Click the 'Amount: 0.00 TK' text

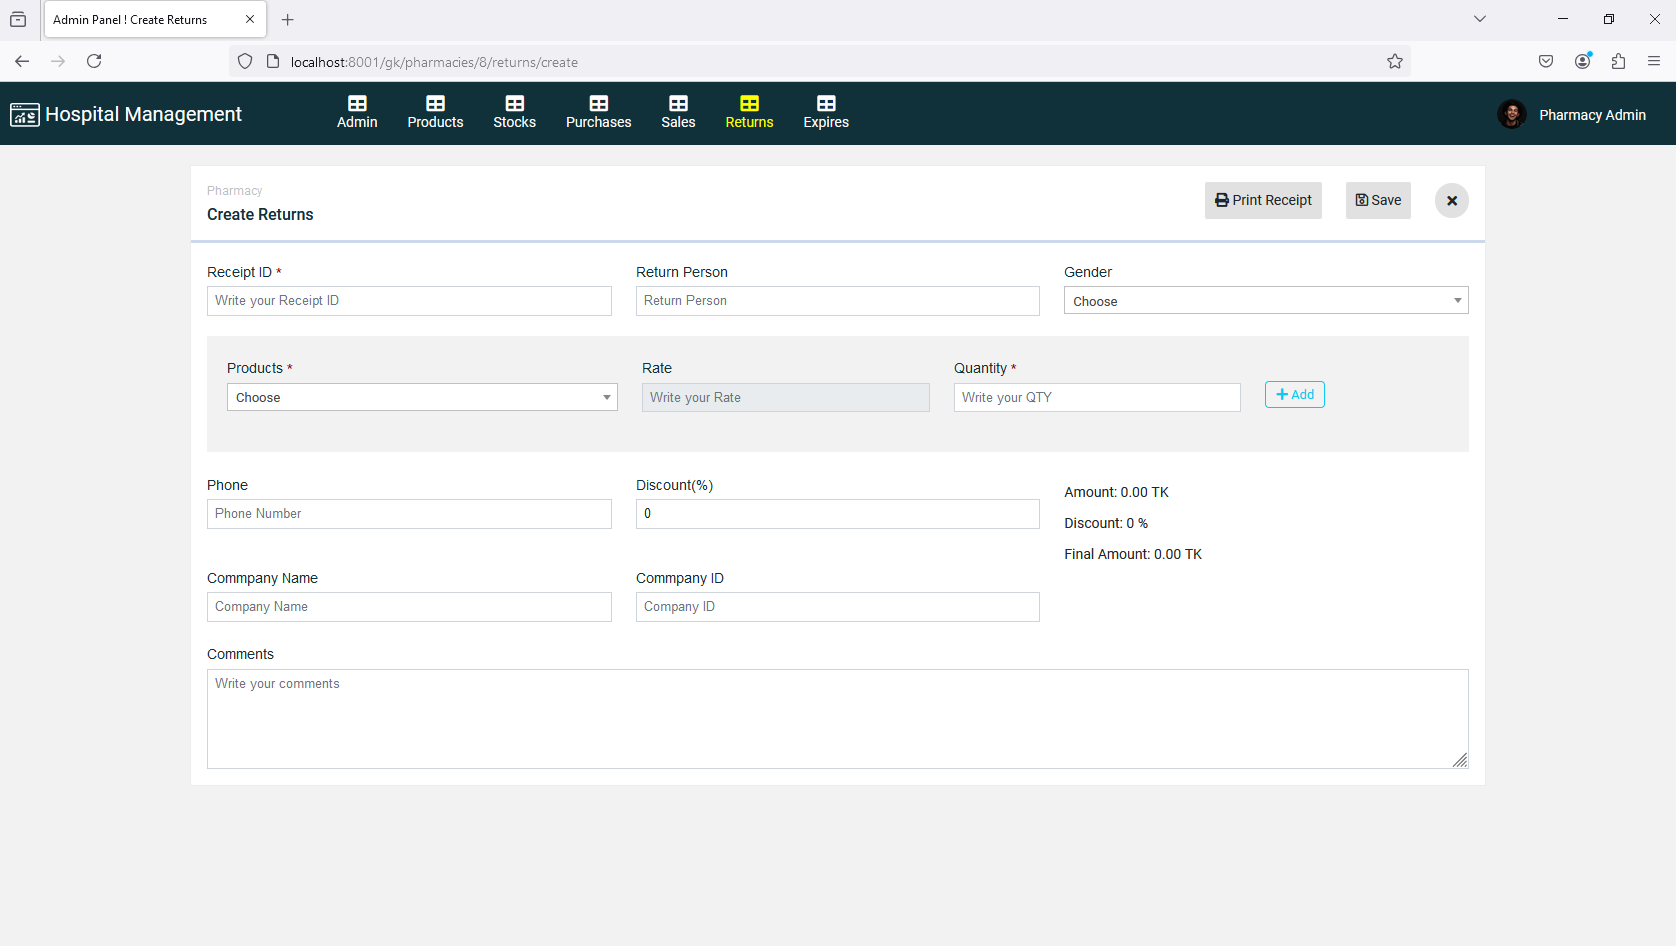tap(1116, 492)
